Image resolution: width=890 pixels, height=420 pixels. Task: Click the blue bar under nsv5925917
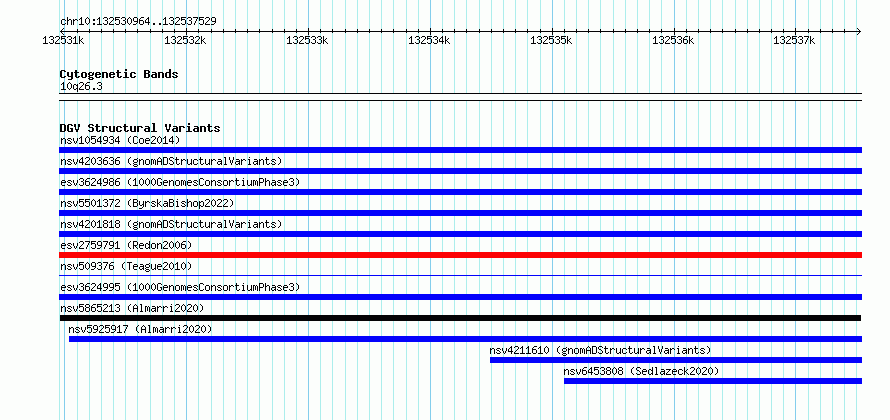(x=465, y=339)
